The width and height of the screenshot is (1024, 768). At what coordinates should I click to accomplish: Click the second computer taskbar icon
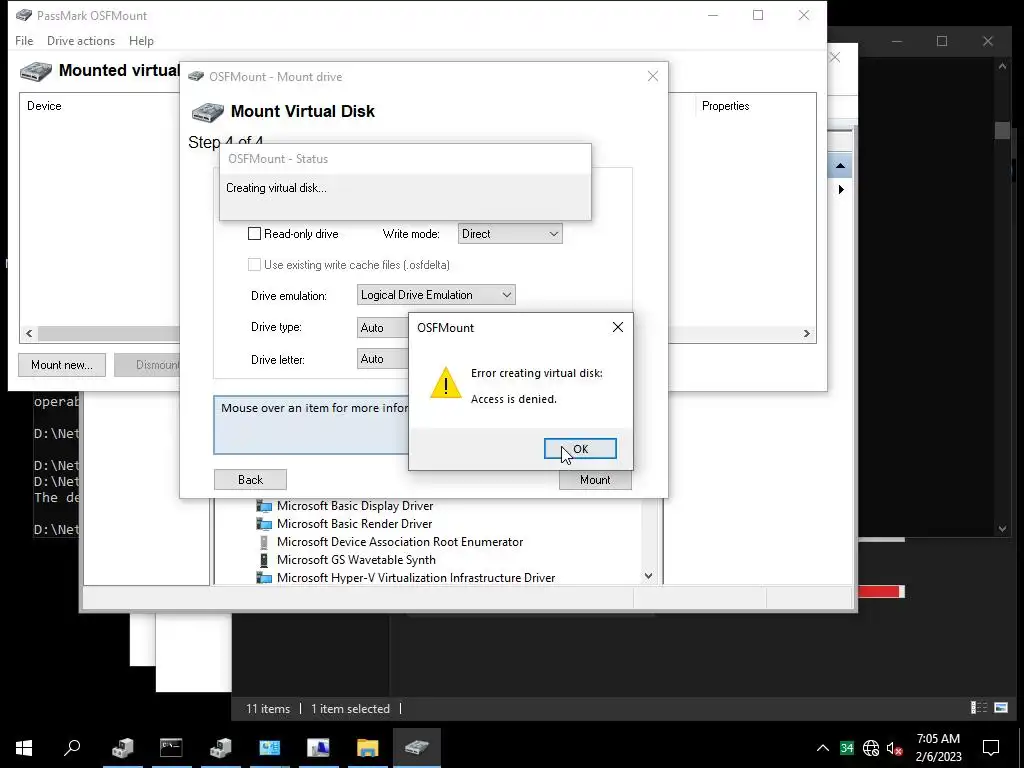tap(221, 748)
